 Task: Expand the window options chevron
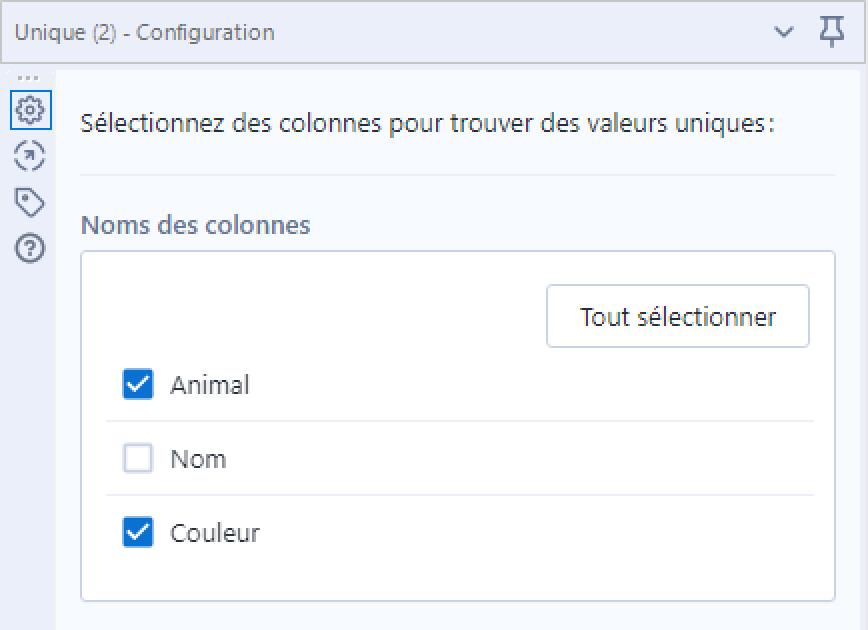(x=783, y=32)
